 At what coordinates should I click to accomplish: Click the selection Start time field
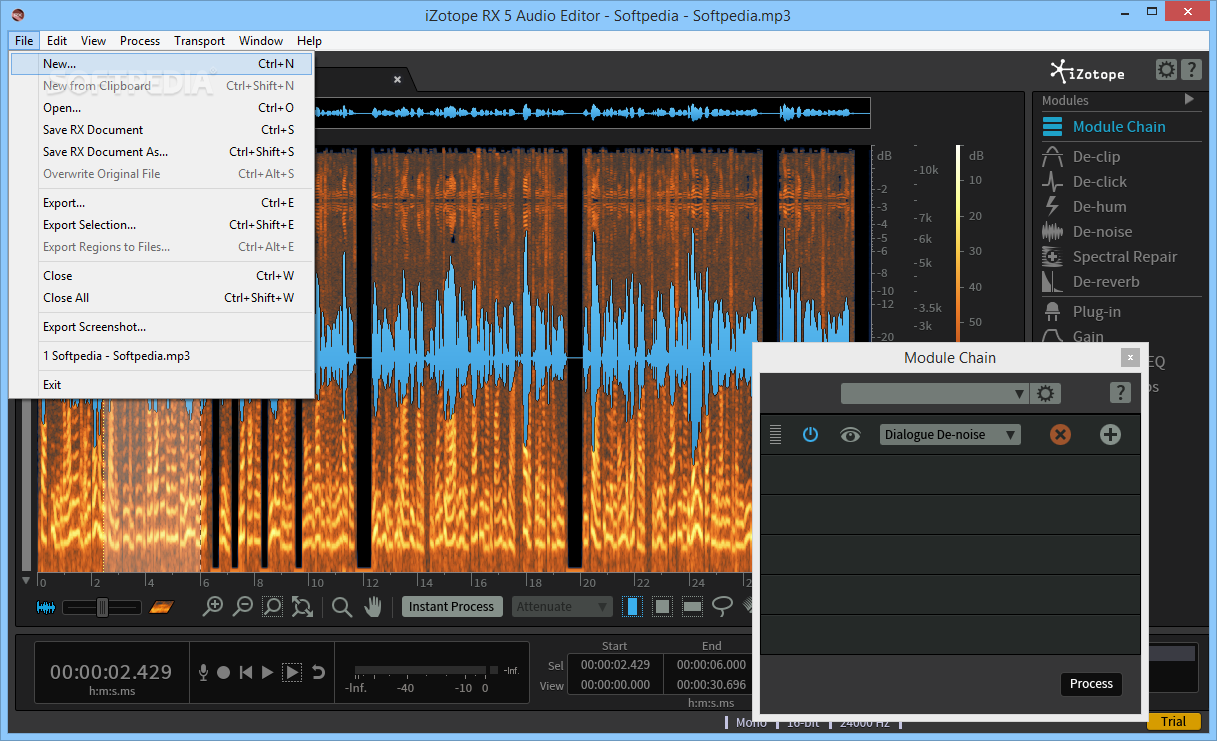[615, 665]
